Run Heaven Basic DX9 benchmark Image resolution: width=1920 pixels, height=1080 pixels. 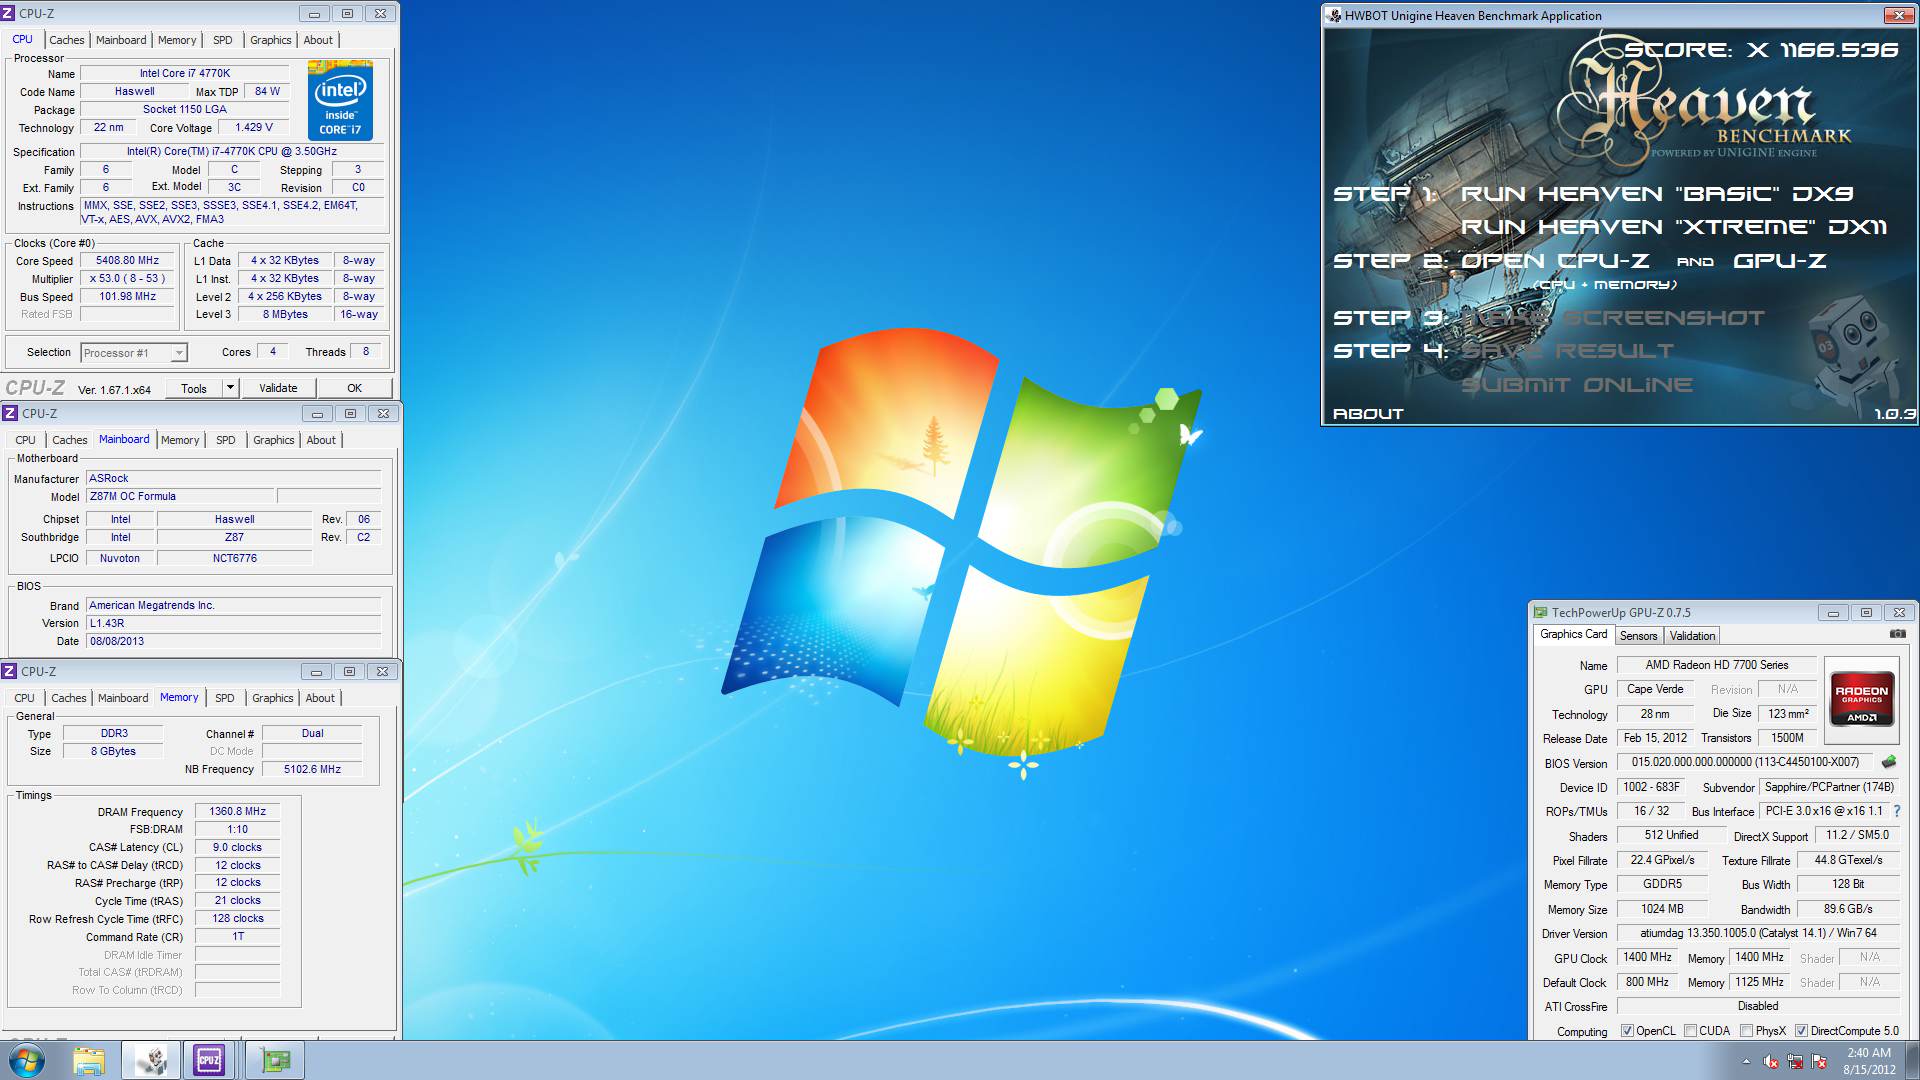coord(1657,194)
